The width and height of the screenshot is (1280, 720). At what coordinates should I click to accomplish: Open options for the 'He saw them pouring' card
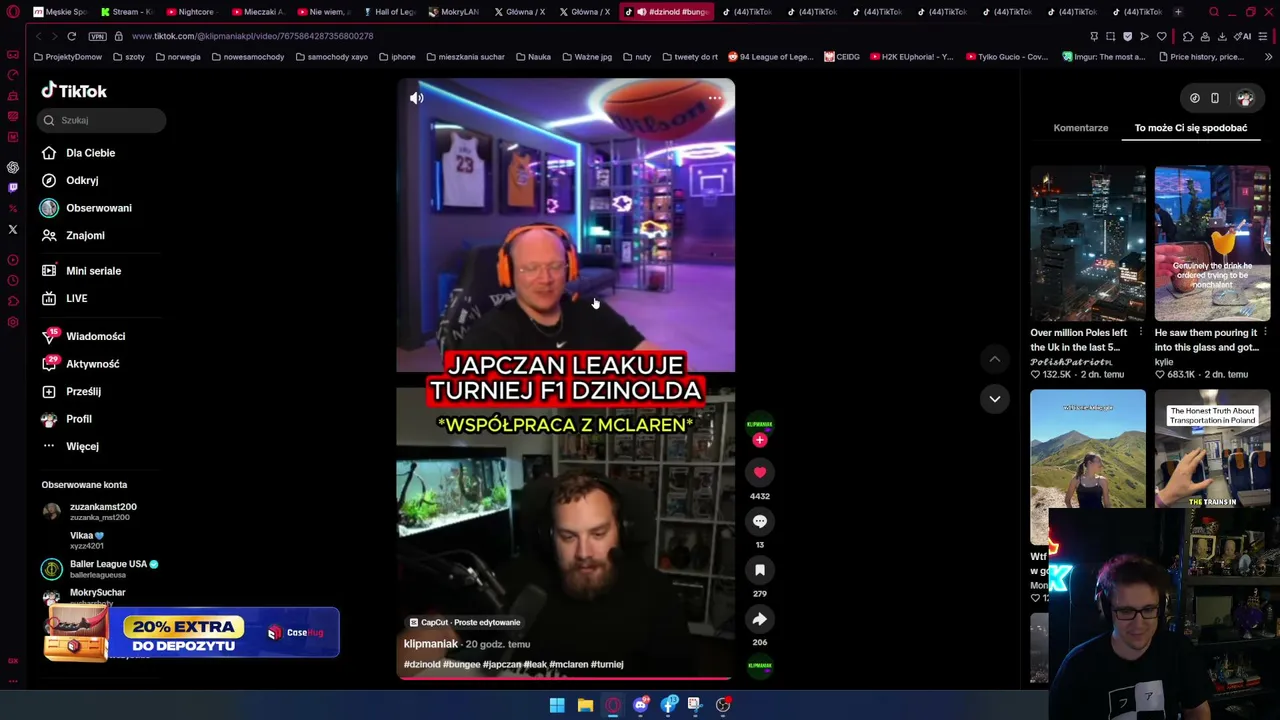click(x=1265, y=333)
